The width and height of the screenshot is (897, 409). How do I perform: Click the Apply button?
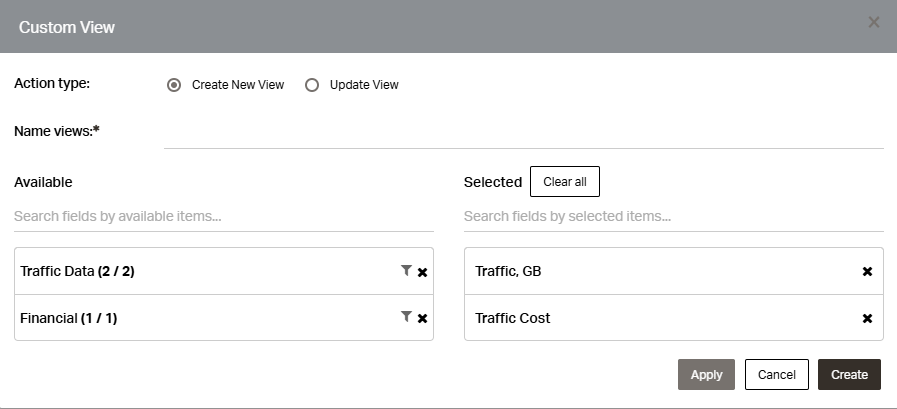tap(706, 375)
